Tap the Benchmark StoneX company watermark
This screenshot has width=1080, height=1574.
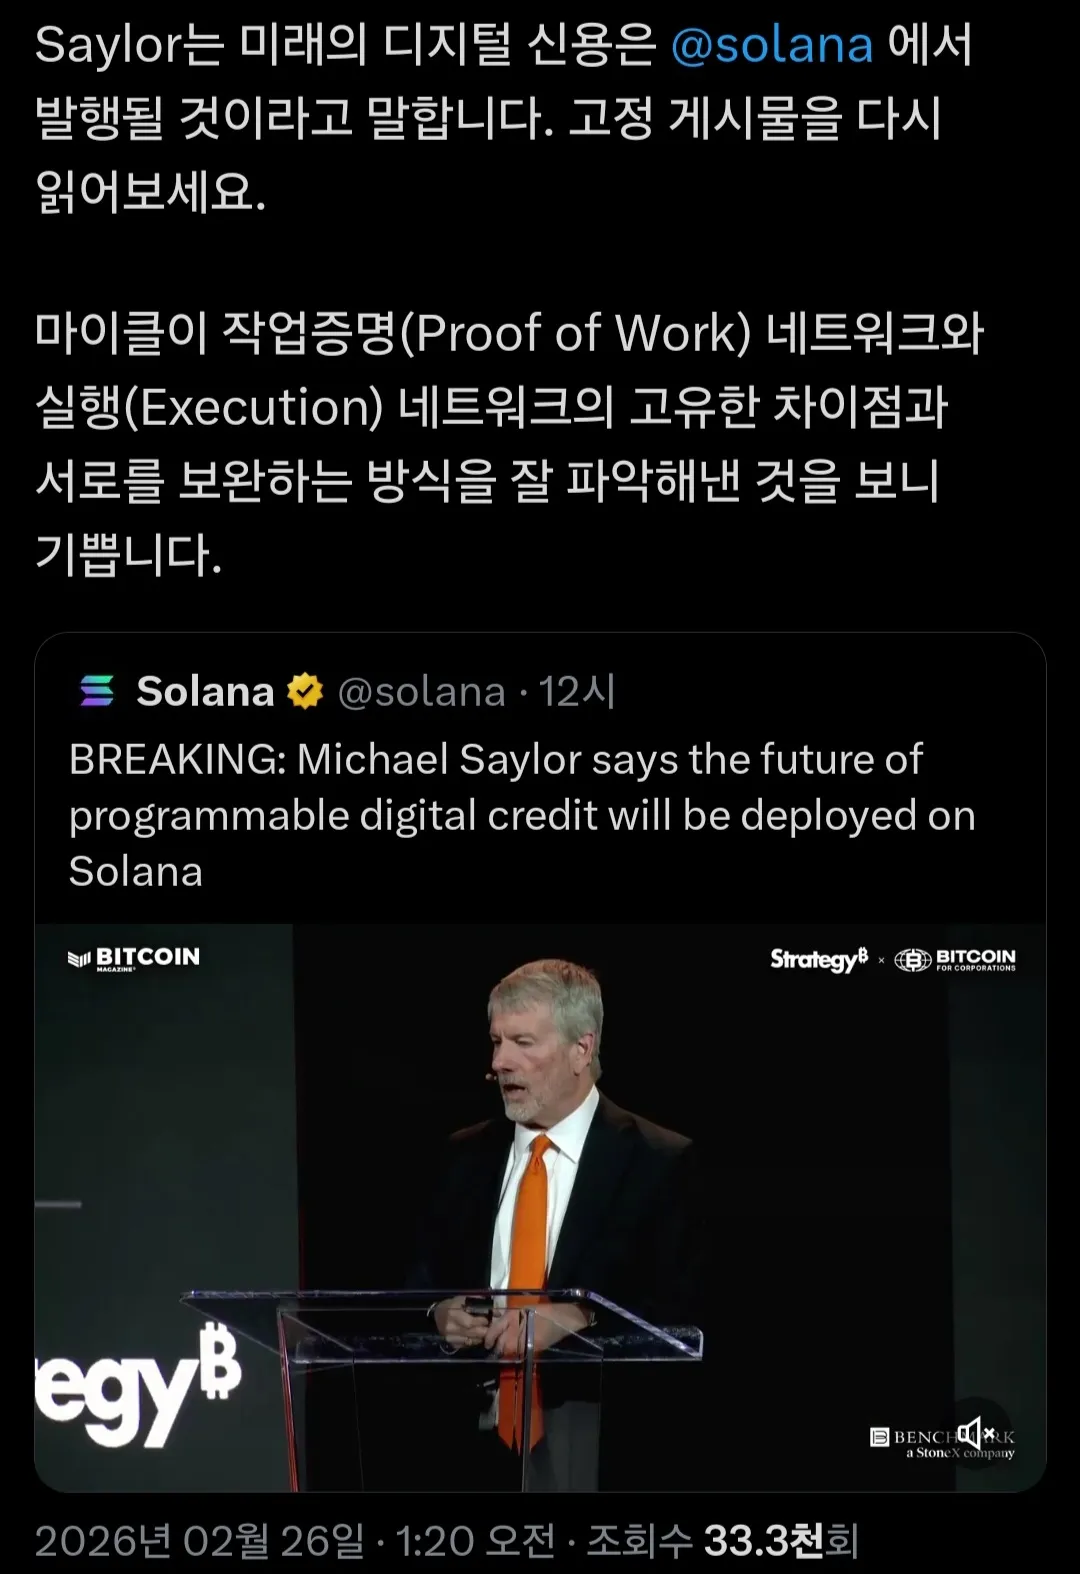[x=942, y=1443]
